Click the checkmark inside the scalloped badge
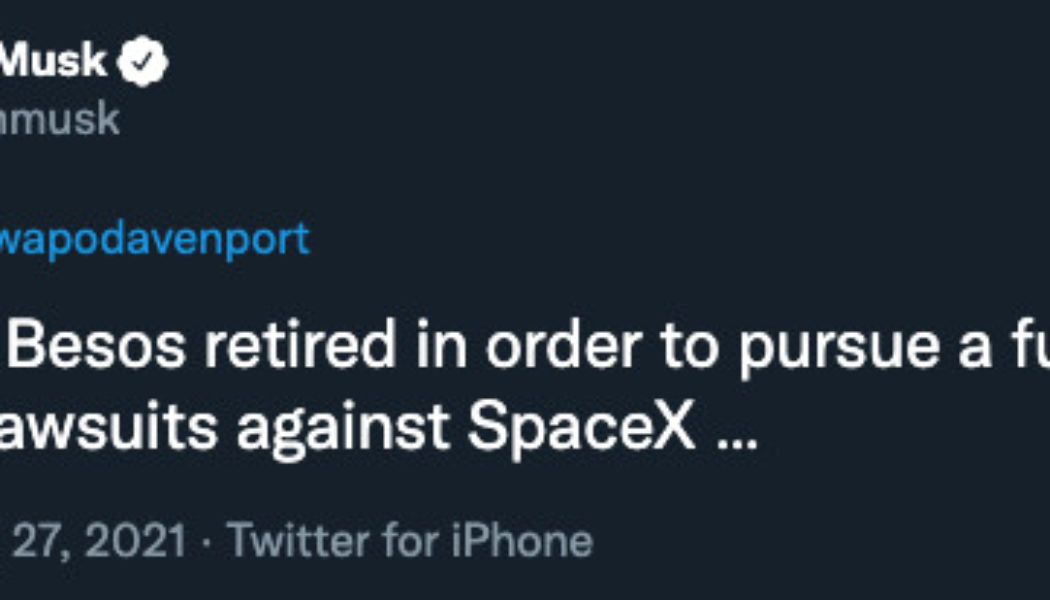Image resolution: width=1050 pixels, height=600 pixels. pos(140,60)
